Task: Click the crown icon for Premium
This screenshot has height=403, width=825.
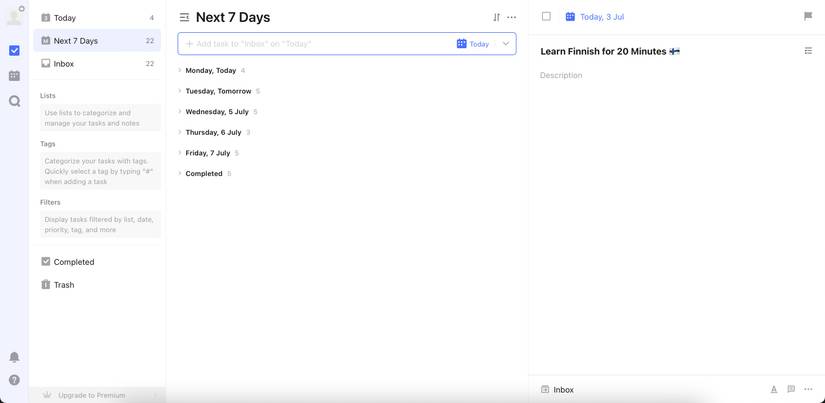Action: click(x=48, y=395)
